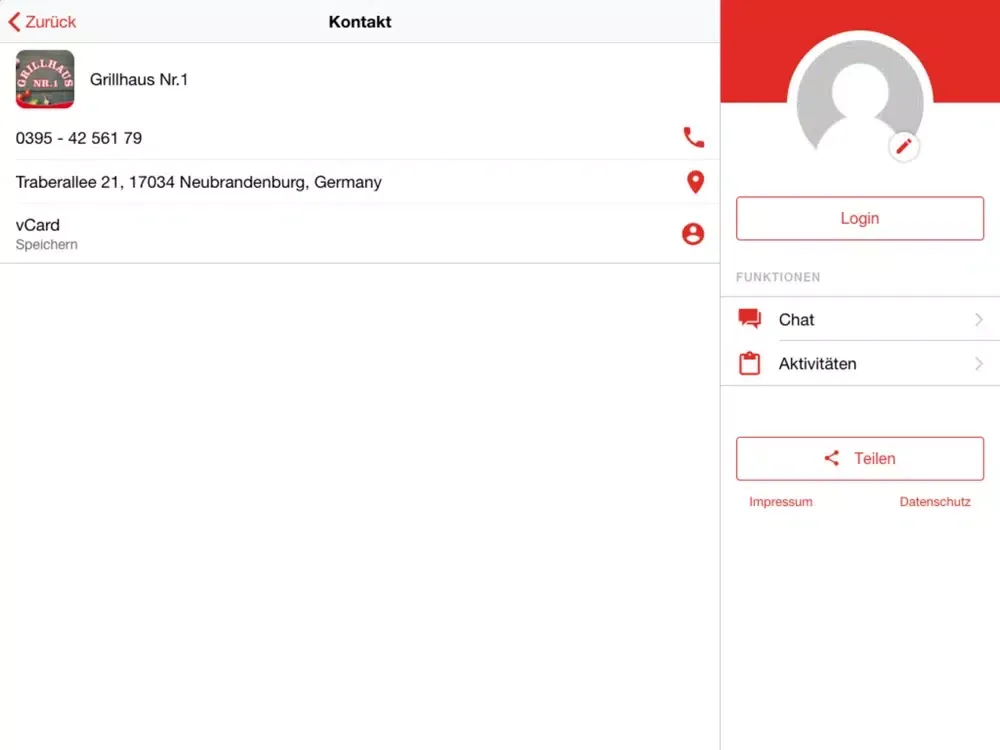Open the map location pin icon
Viewport: 1000px width, 750px height.
click(x=695, y=182)
